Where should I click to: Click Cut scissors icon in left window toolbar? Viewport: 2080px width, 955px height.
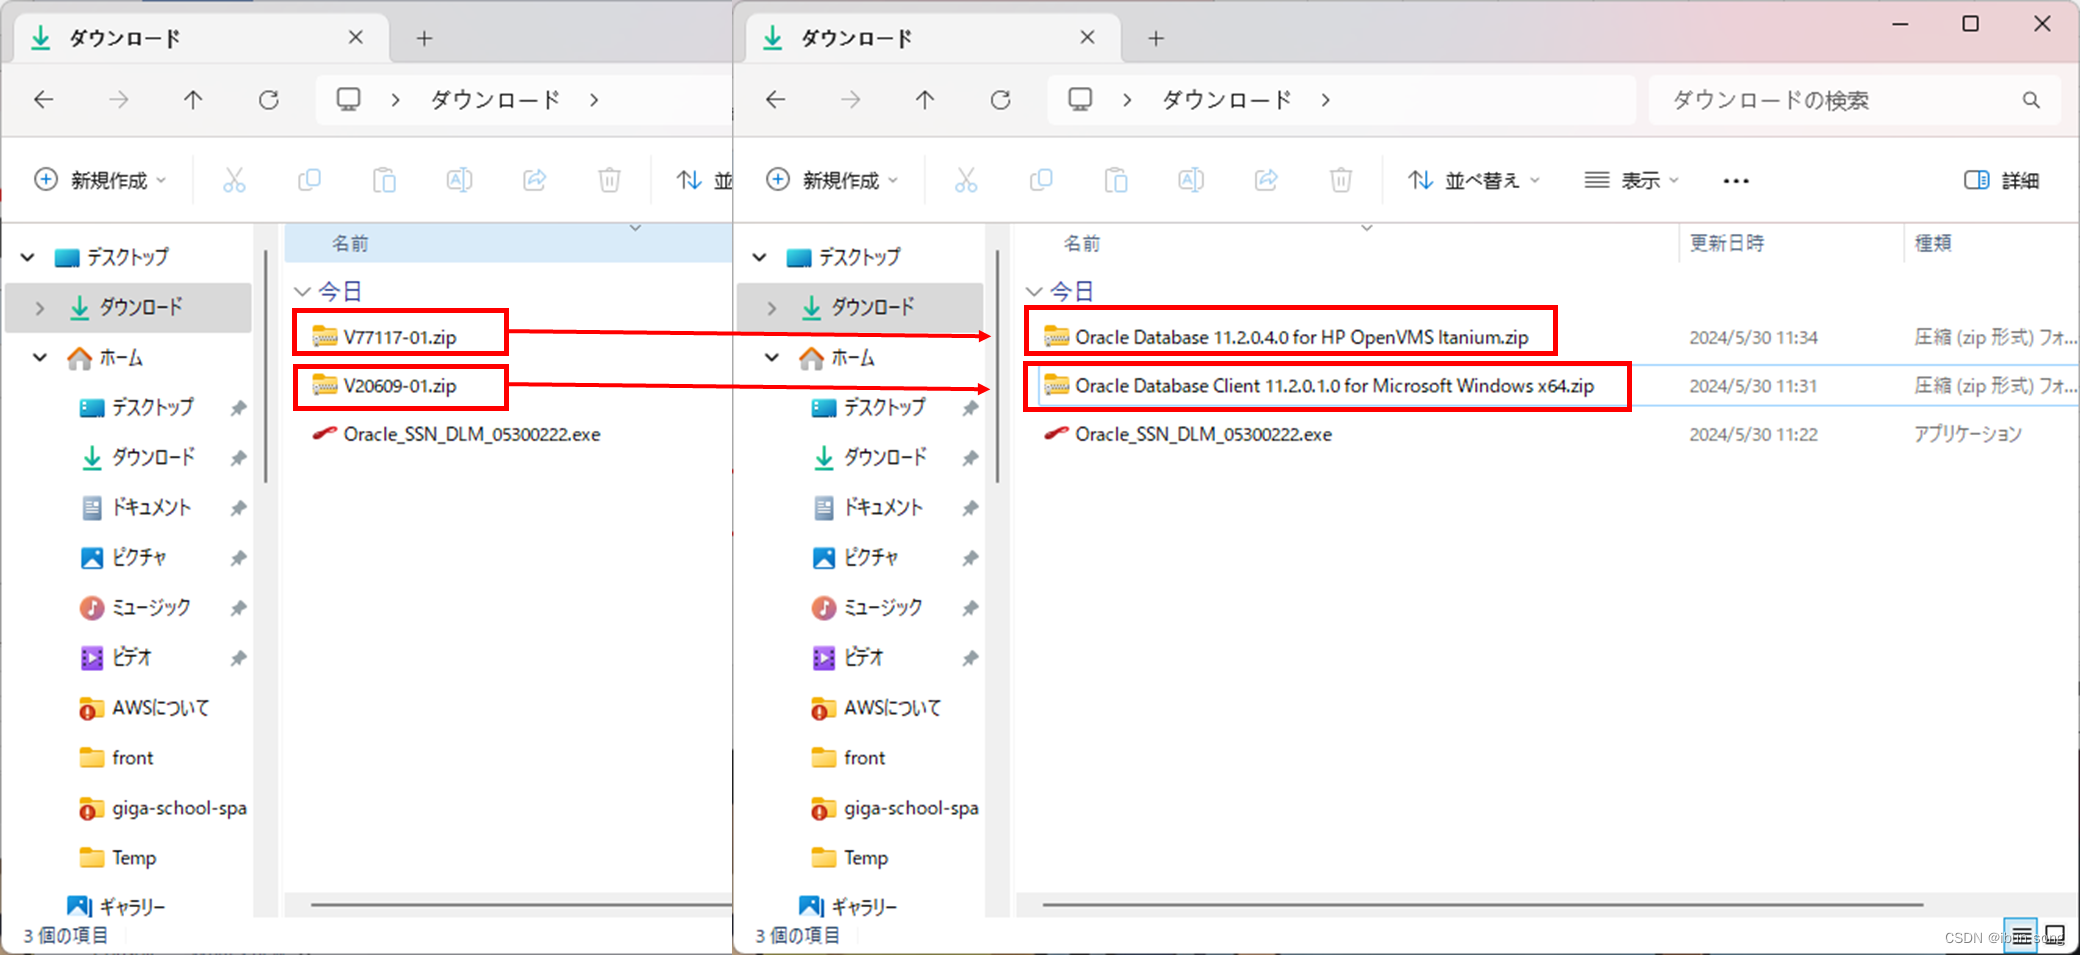(234, 180)
